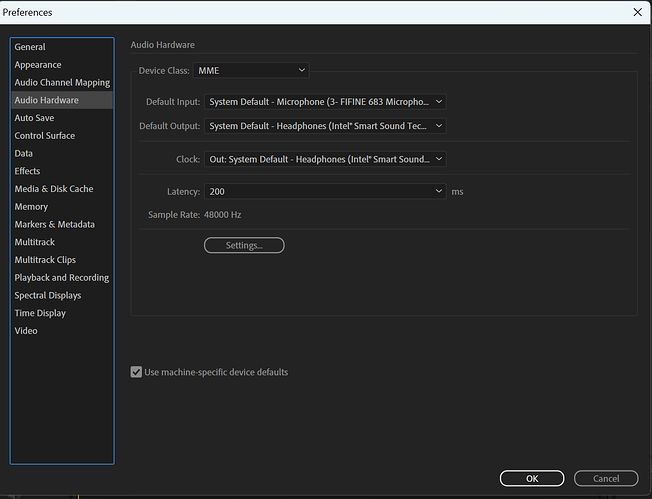This screenshot has width=652, height=499.
Task: Open Audio Channel Mapping preferences
Action: [x=62, y=82]
